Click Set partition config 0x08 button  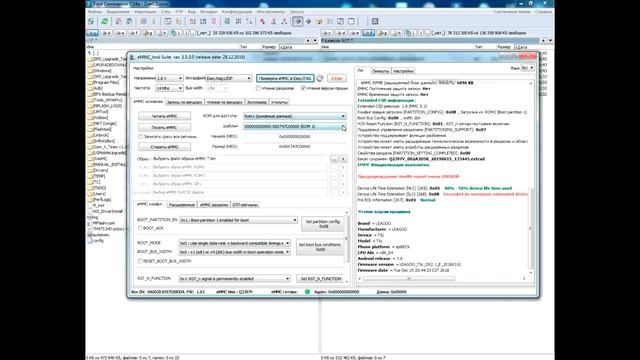323,224
